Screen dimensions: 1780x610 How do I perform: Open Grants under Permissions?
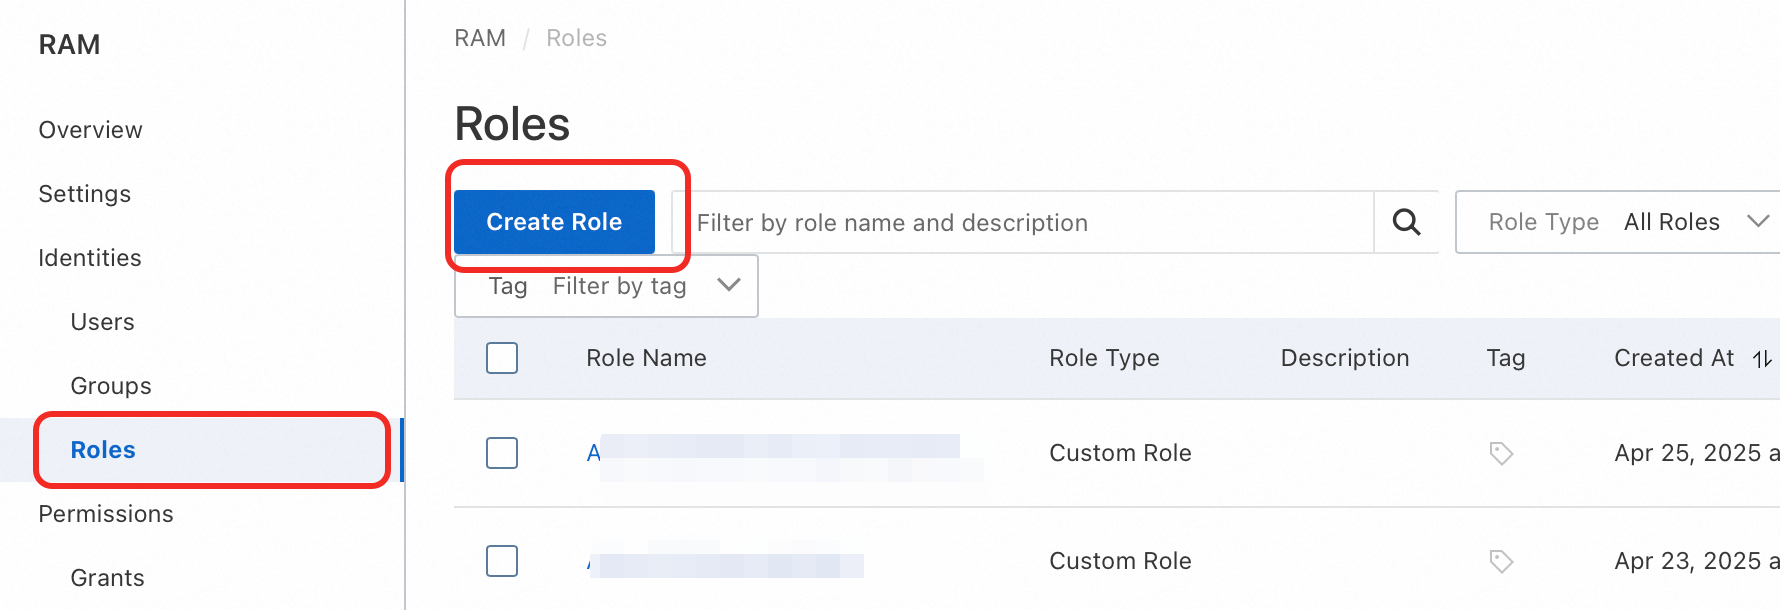[107, 578]
